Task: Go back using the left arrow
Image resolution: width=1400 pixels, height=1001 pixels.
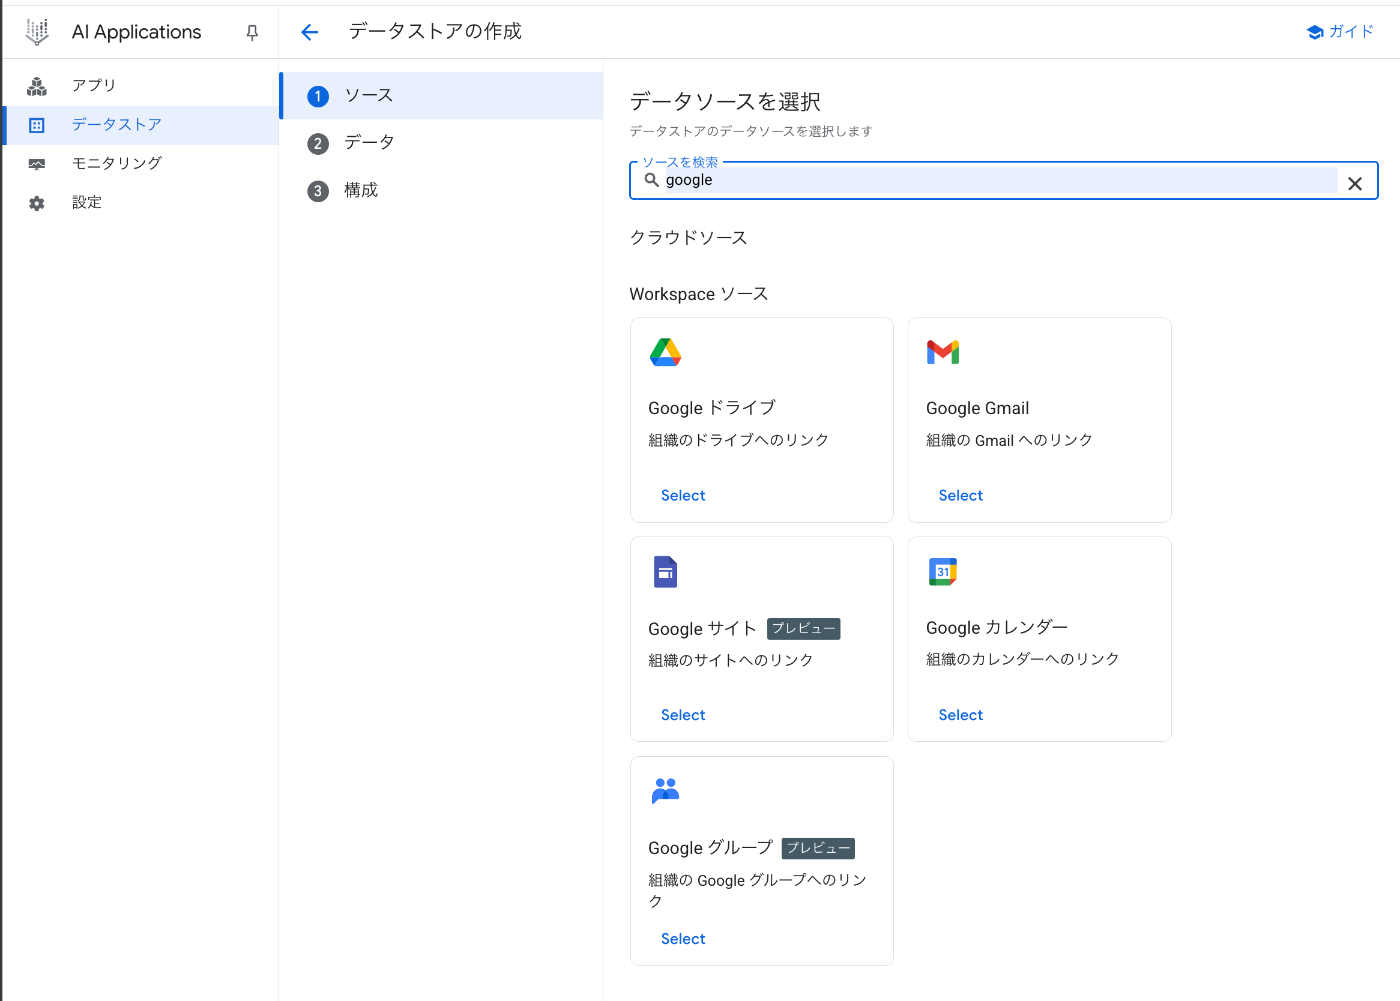Action: [310, 33]
